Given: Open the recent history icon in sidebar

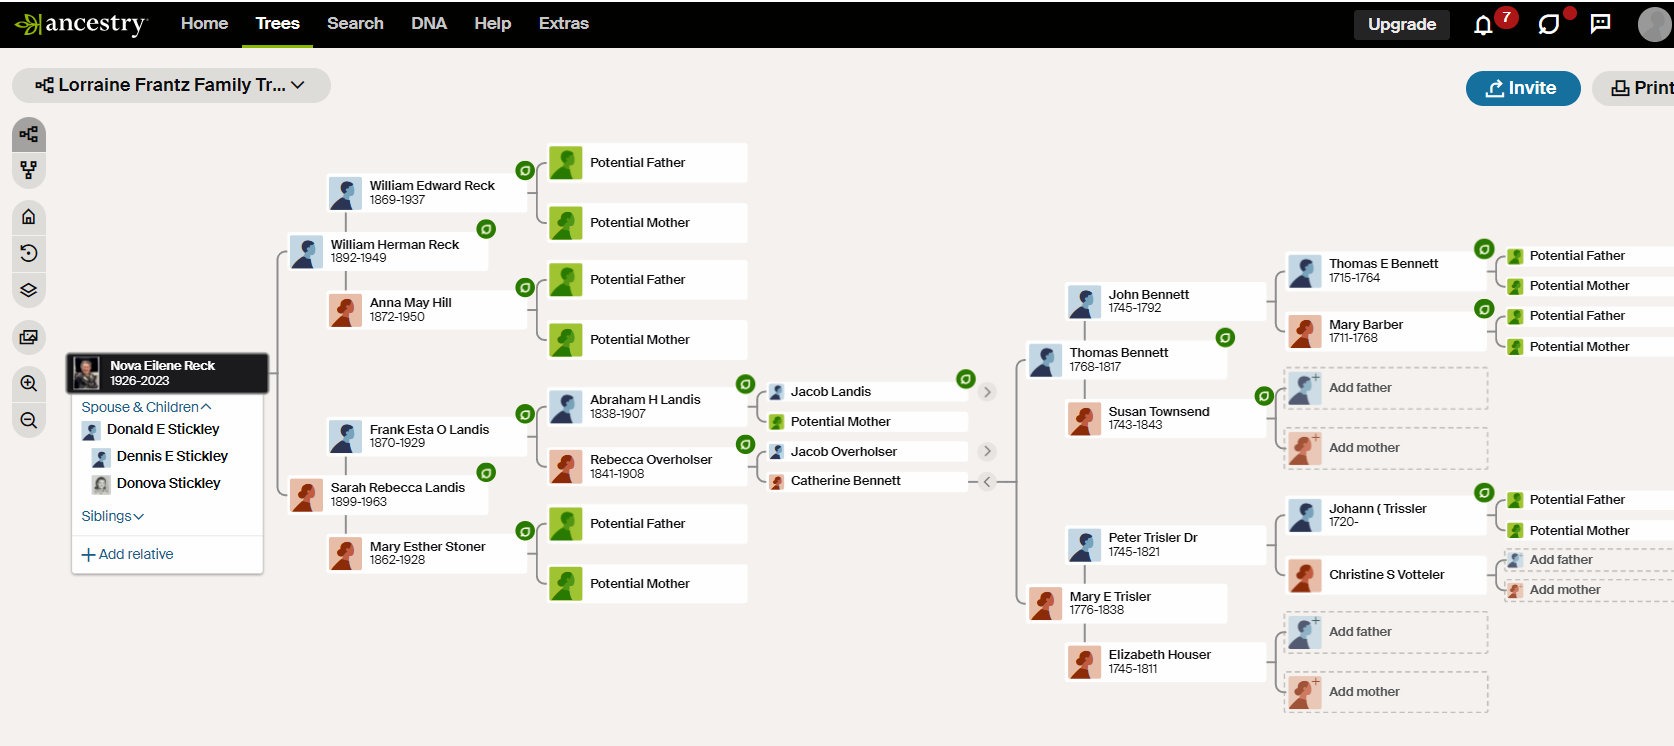Looking at the screenshot, I should coord(29,253).
